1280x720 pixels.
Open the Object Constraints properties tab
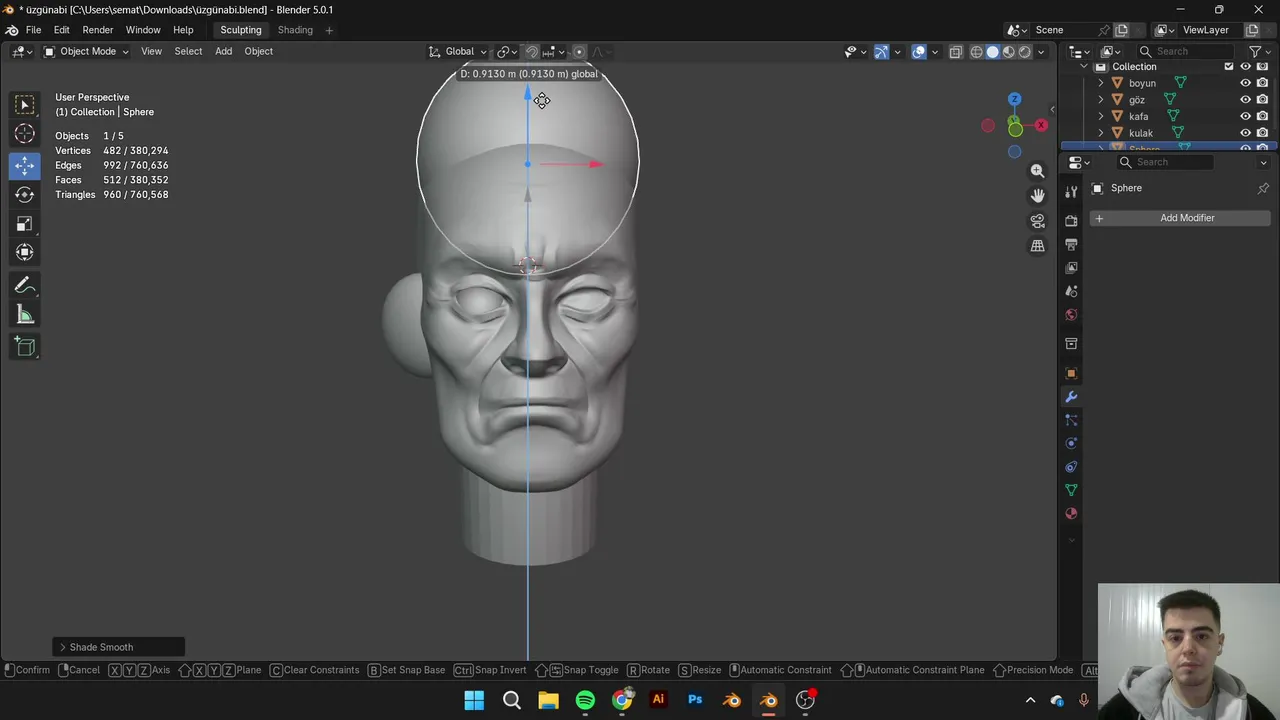coord(1071,467)
